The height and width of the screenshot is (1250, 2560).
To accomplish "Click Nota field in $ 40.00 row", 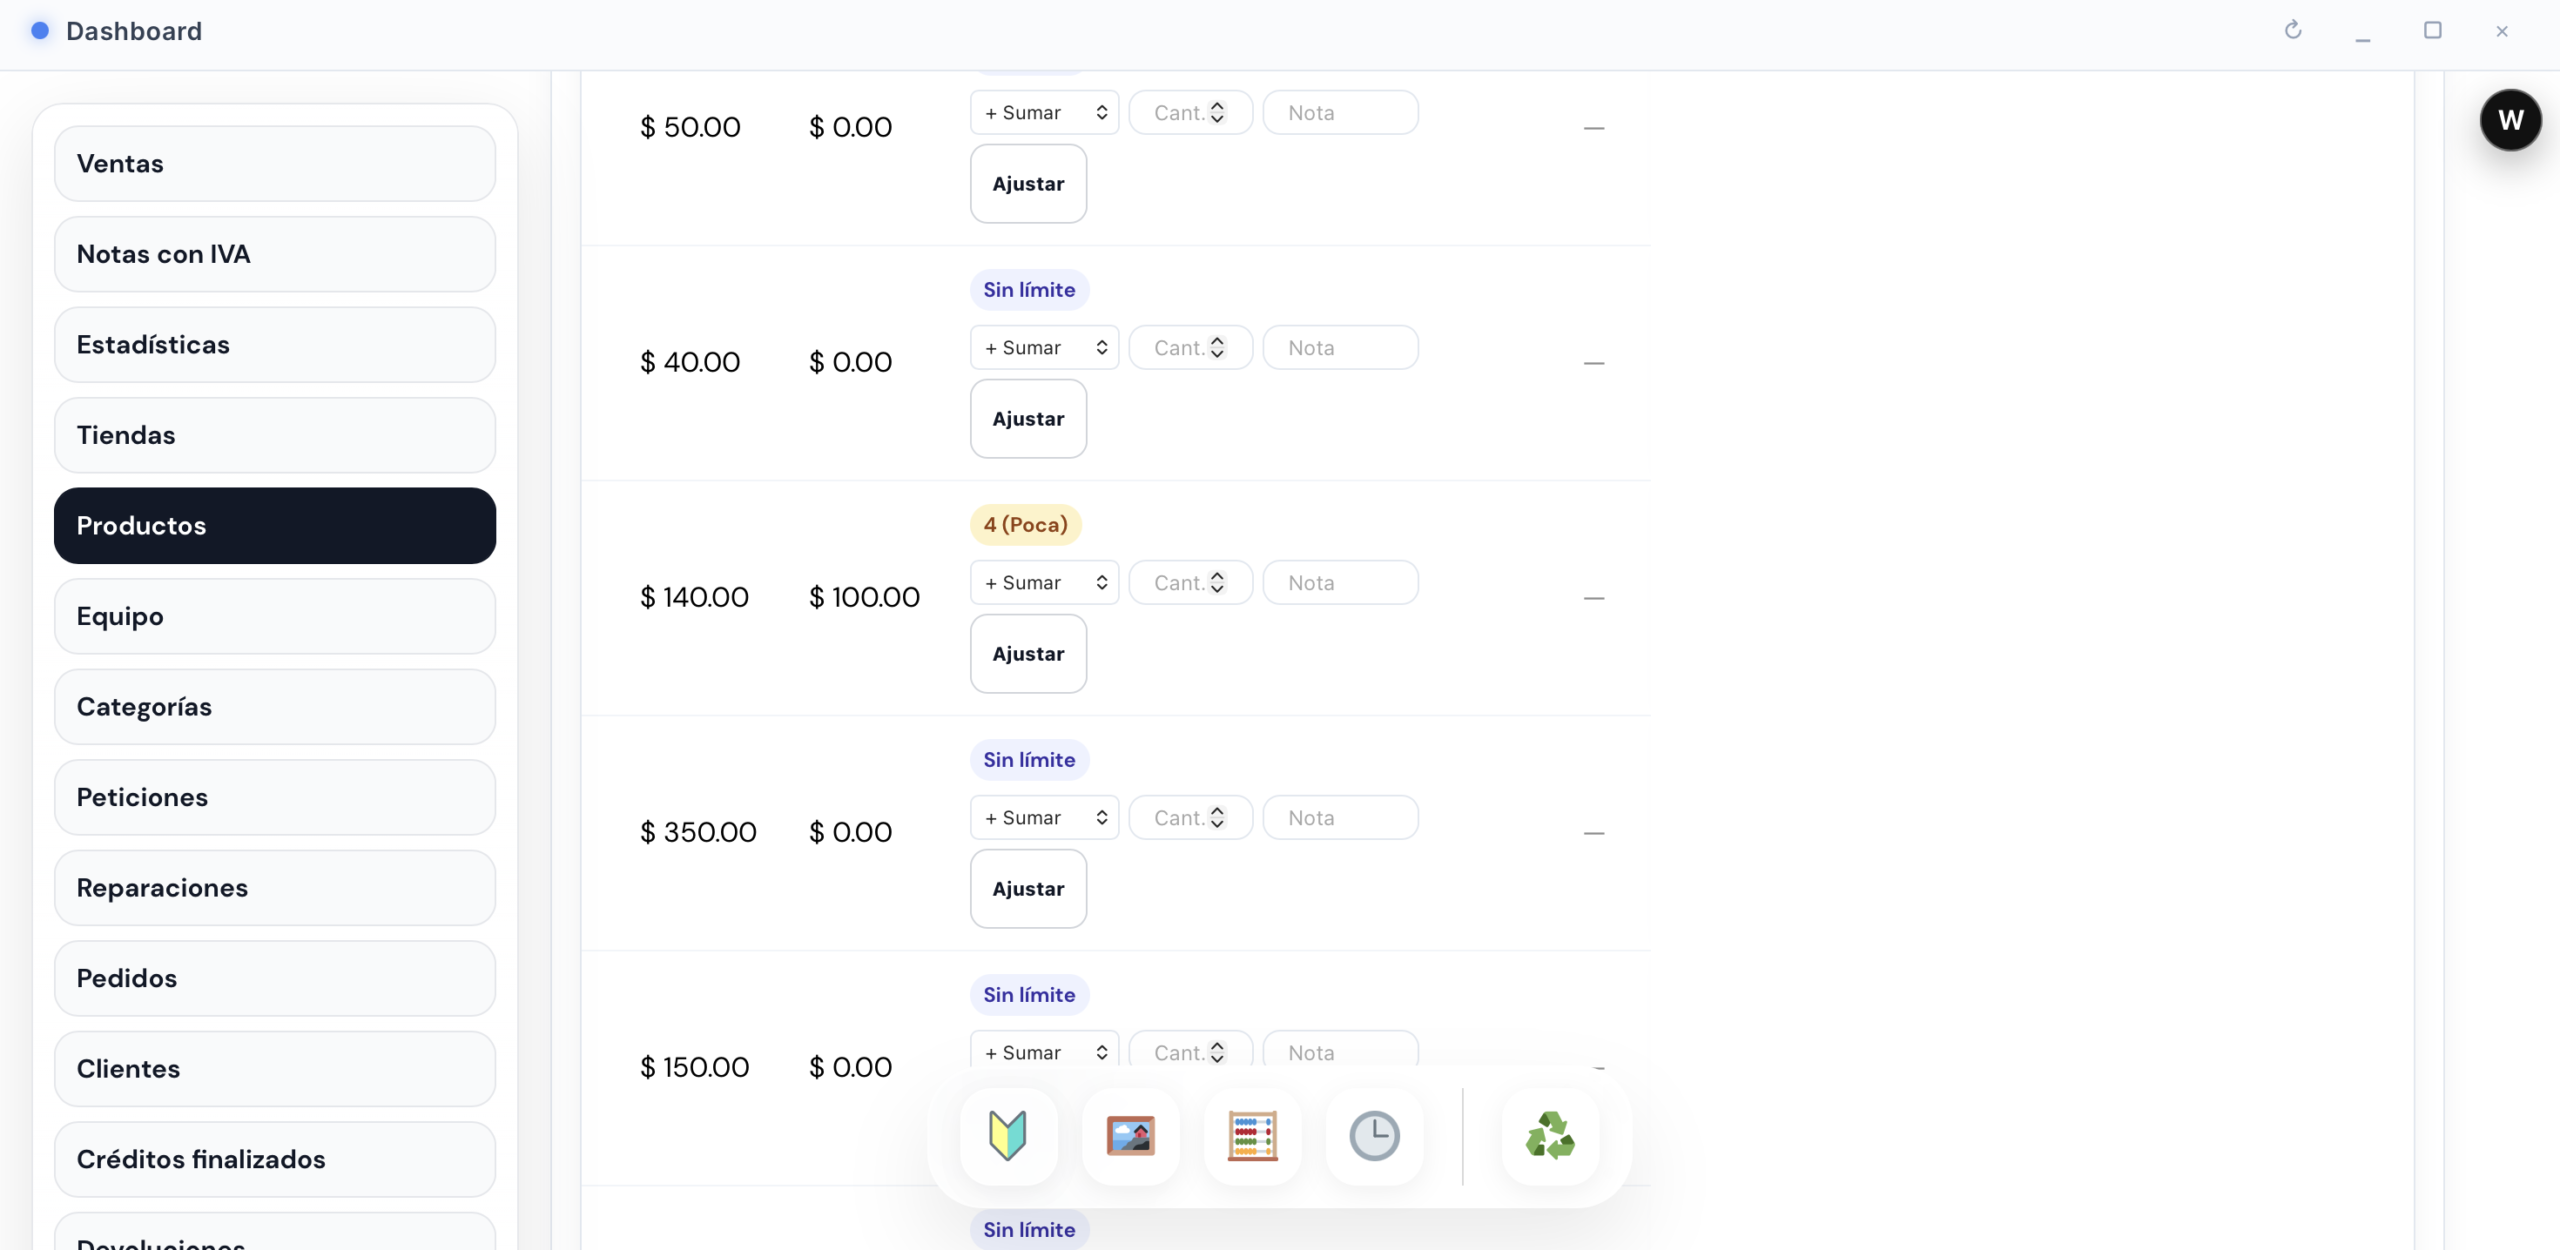I will tap(1340, 348).
